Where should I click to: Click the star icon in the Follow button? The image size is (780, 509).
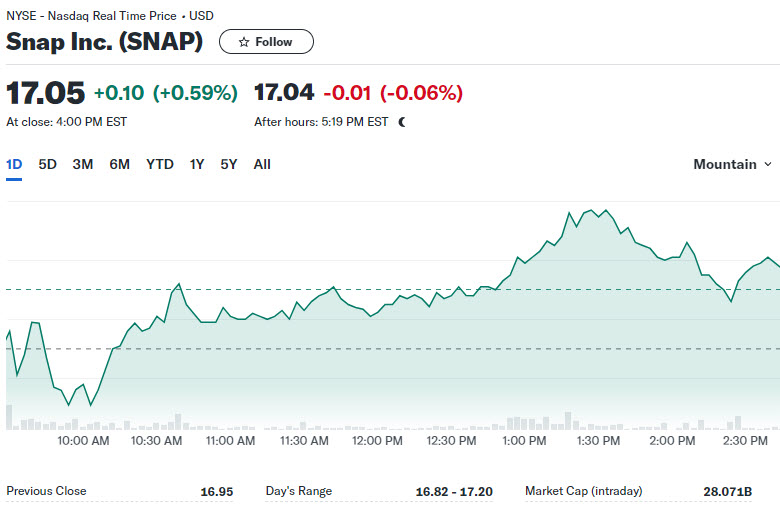[244, 42]
